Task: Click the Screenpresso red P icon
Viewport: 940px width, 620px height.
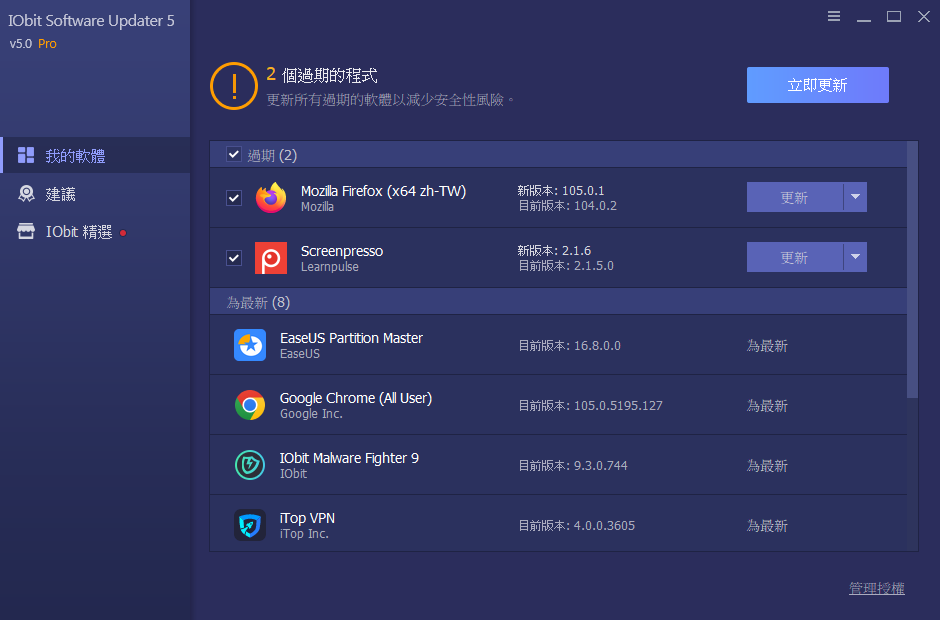Action: (271, 258)
